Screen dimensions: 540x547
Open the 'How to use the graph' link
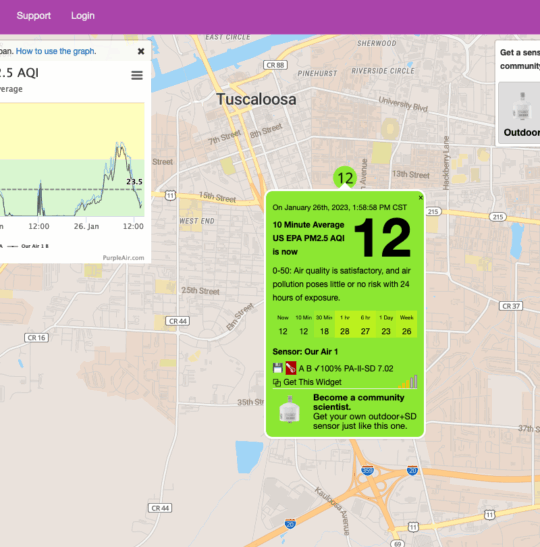pyautogui.click(x=56, y=51)
